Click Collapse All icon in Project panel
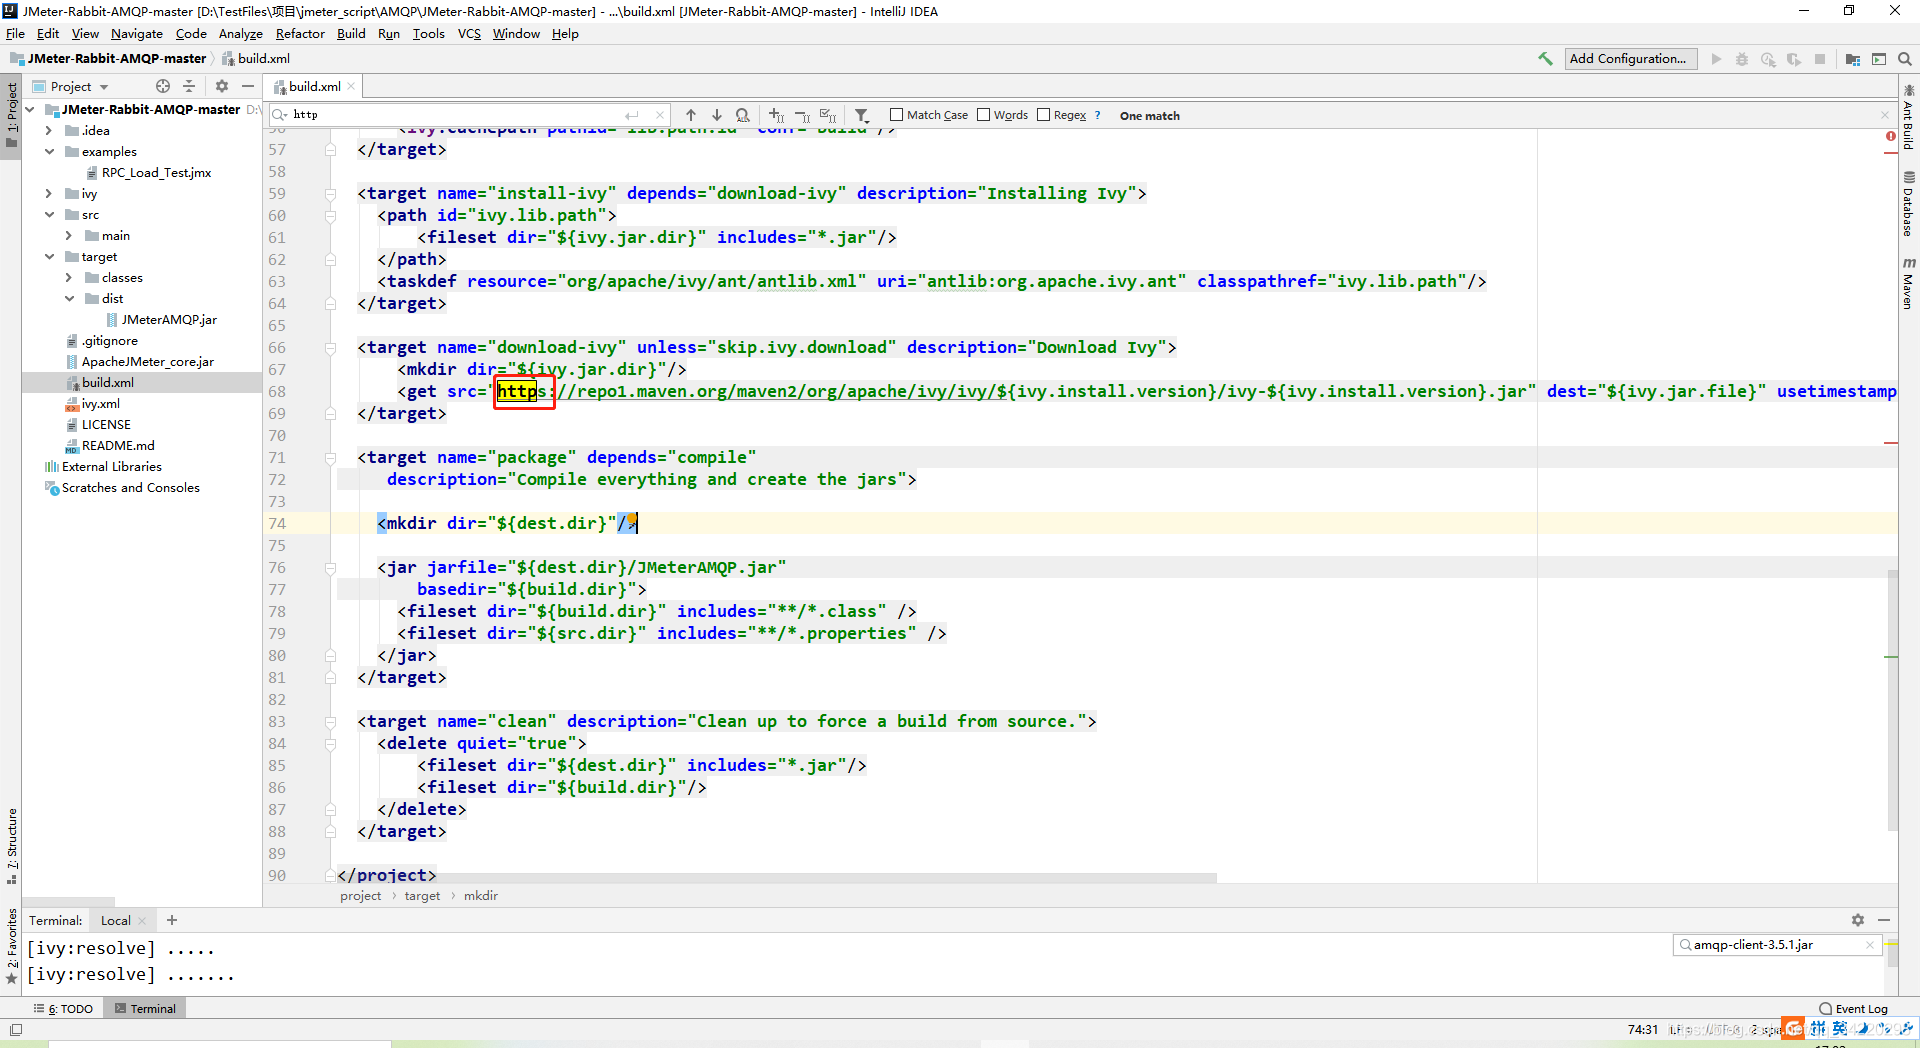 click(x=189, y=86)
